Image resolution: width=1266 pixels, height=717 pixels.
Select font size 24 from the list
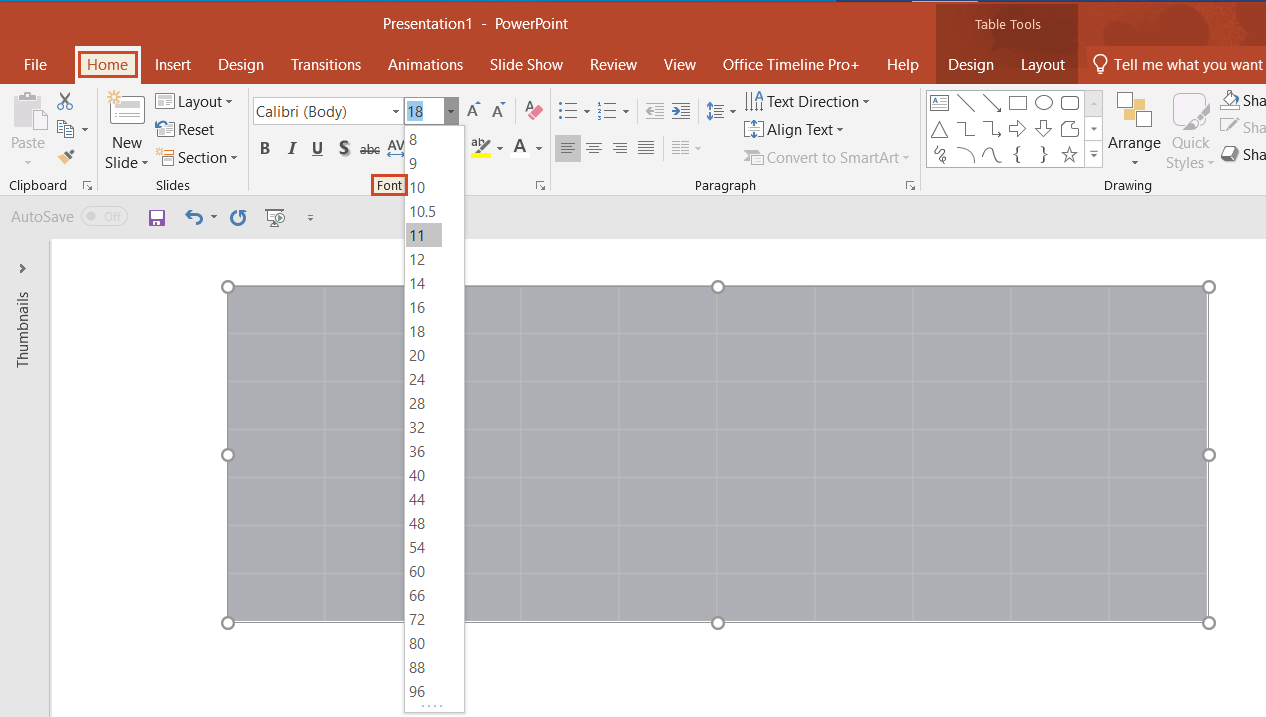(417, 379)
